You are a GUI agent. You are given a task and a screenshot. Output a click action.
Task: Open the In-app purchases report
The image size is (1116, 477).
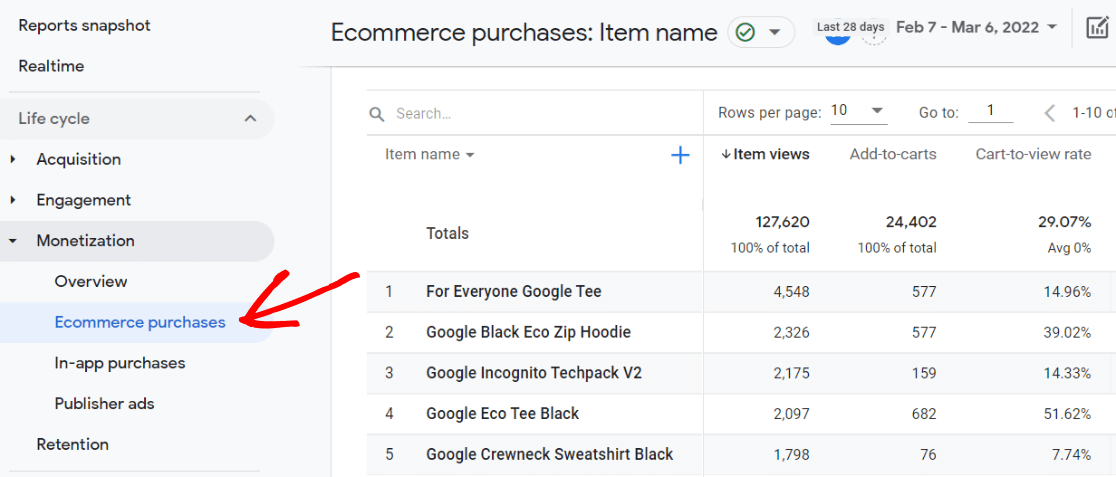pyautogui.click(x=120, y=363)
